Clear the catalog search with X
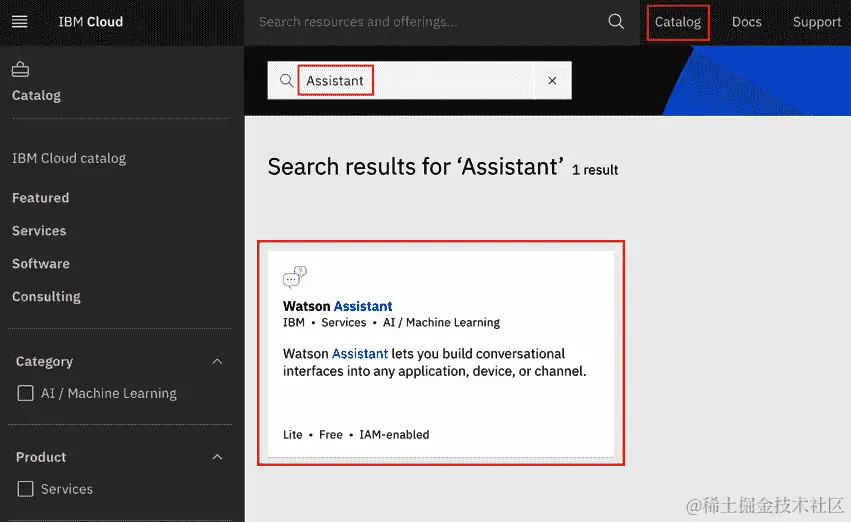This screenshot has width=851, height=522. point(552,81)
